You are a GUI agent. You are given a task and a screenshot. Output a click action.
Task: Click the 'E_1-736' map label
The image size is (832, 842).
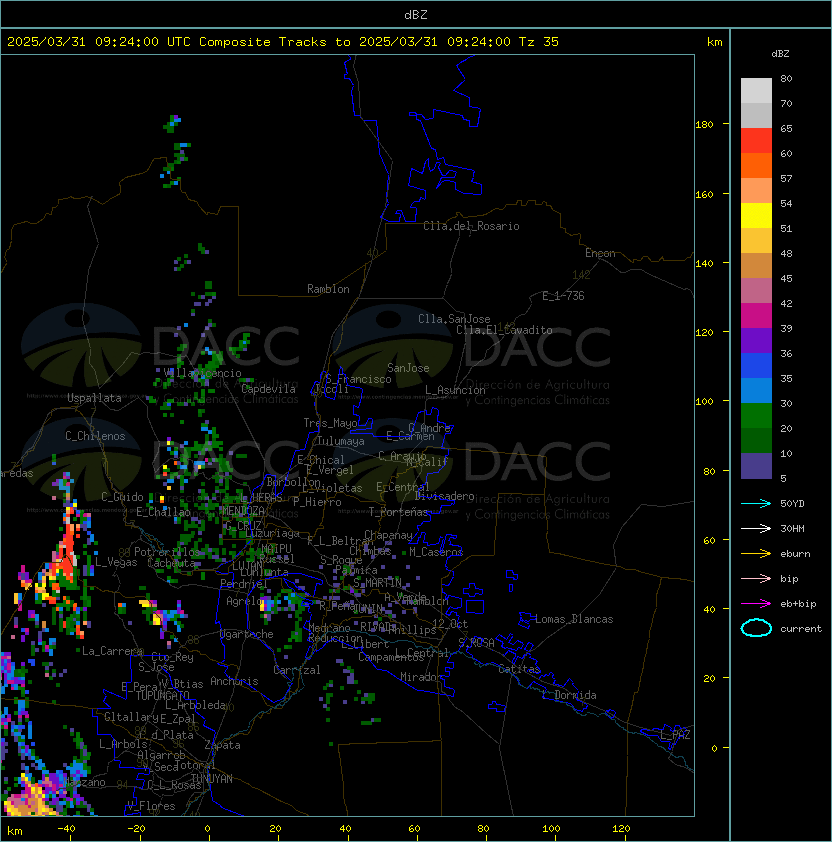(563, 296)
